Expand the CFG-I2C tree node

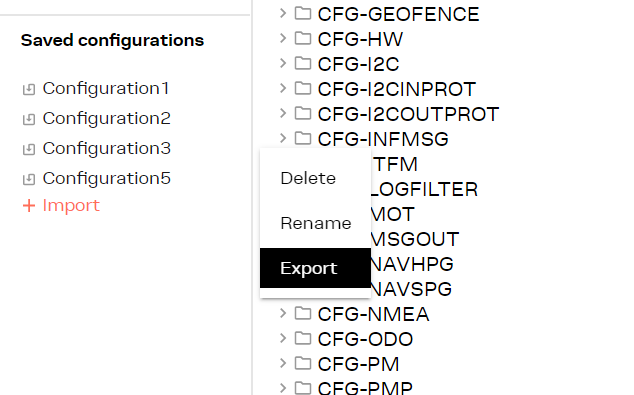(x=283, y=63)
